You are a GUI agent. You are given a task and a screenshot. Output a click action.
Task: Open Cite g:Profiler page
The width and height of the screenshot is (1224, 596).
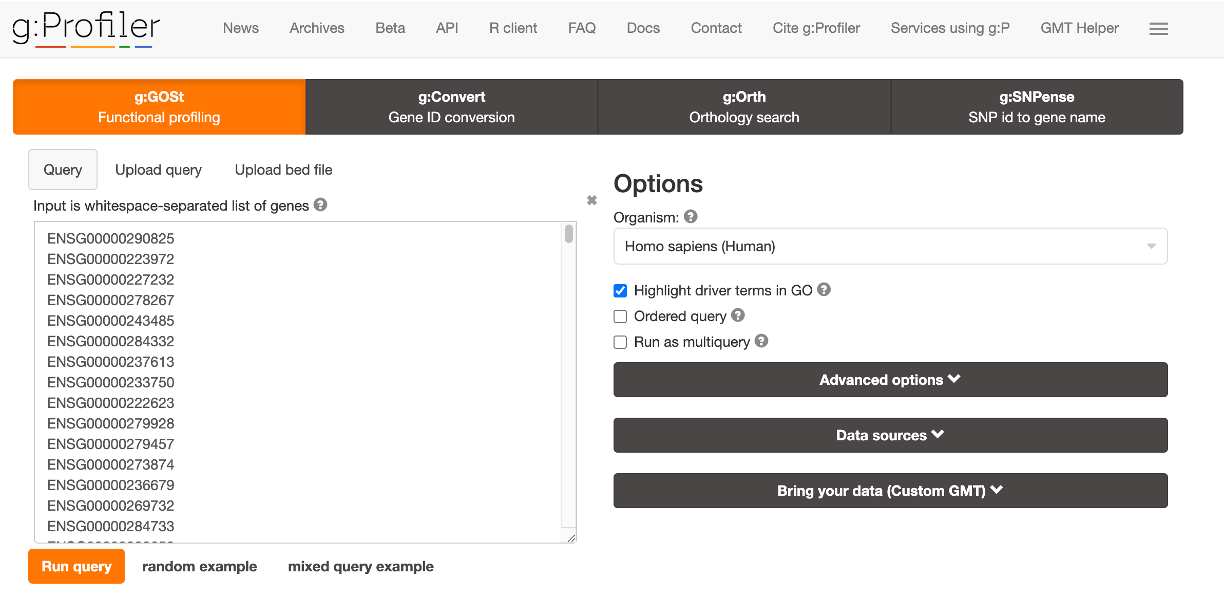[816, 28]
